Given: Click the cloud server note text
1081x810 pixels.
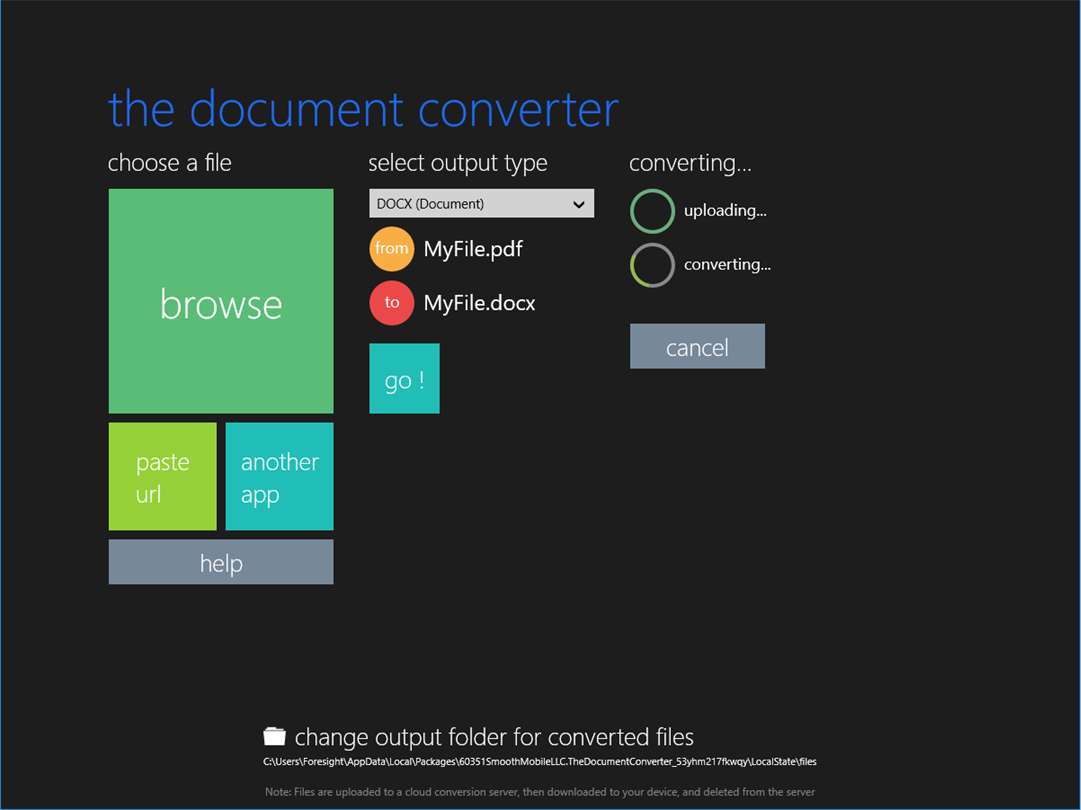Looking at the screenshot, I should click(540, 792).
